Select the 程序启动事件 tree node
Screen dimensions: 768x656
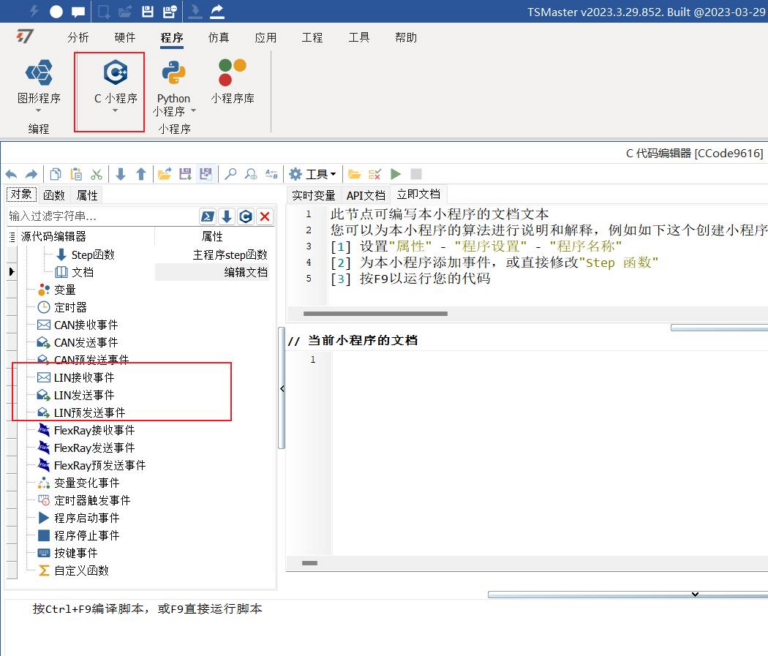[x=86, y=518]
